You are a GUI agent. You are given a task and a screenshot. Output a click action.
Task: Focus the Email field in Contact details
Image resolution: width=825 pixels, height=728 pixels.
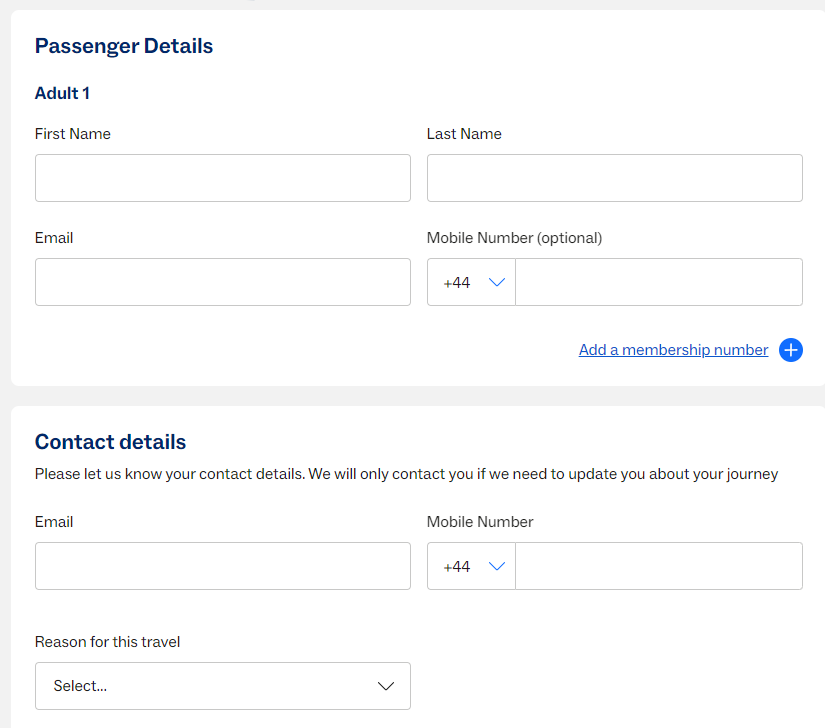coord(223,566)
